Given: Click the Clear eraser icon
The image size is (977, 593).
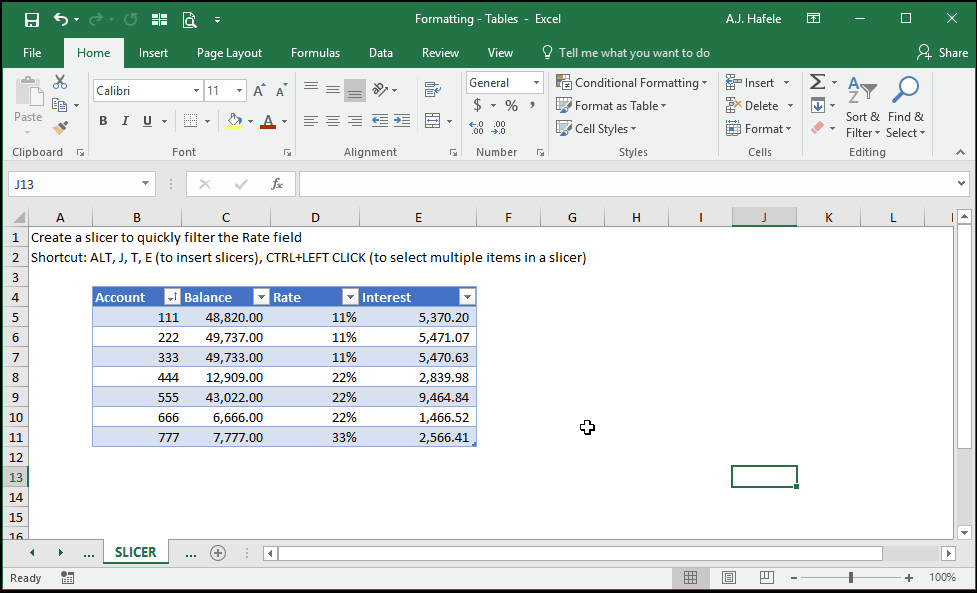Looking at the screenshot, I should 817,128.
